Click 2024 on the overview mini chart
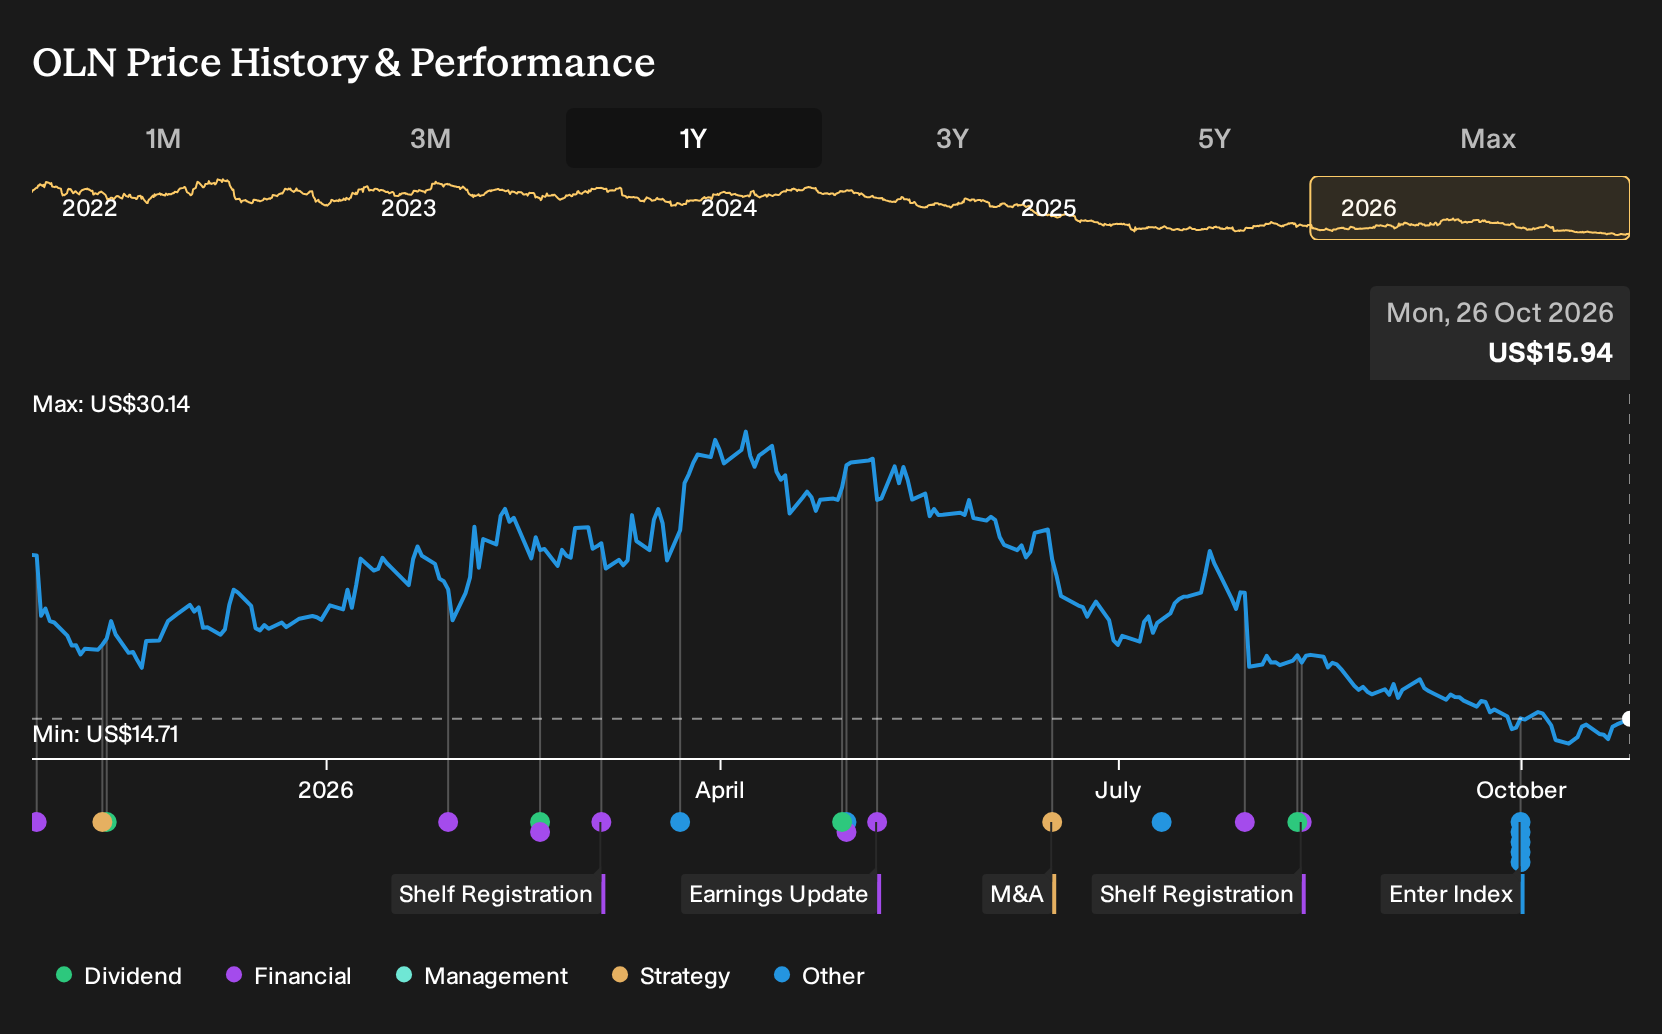 point(728,208)
